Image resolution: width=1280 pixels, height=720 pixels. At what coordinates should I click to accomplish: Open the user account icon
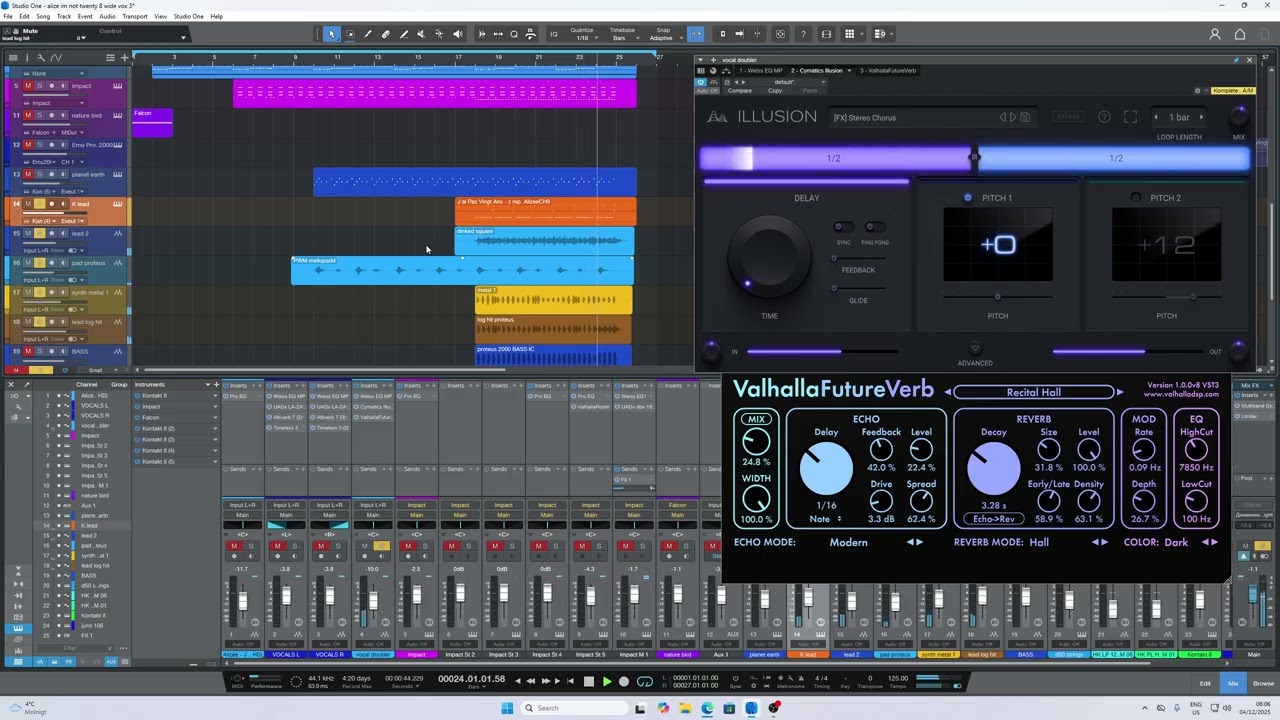tap(1215, 34)
